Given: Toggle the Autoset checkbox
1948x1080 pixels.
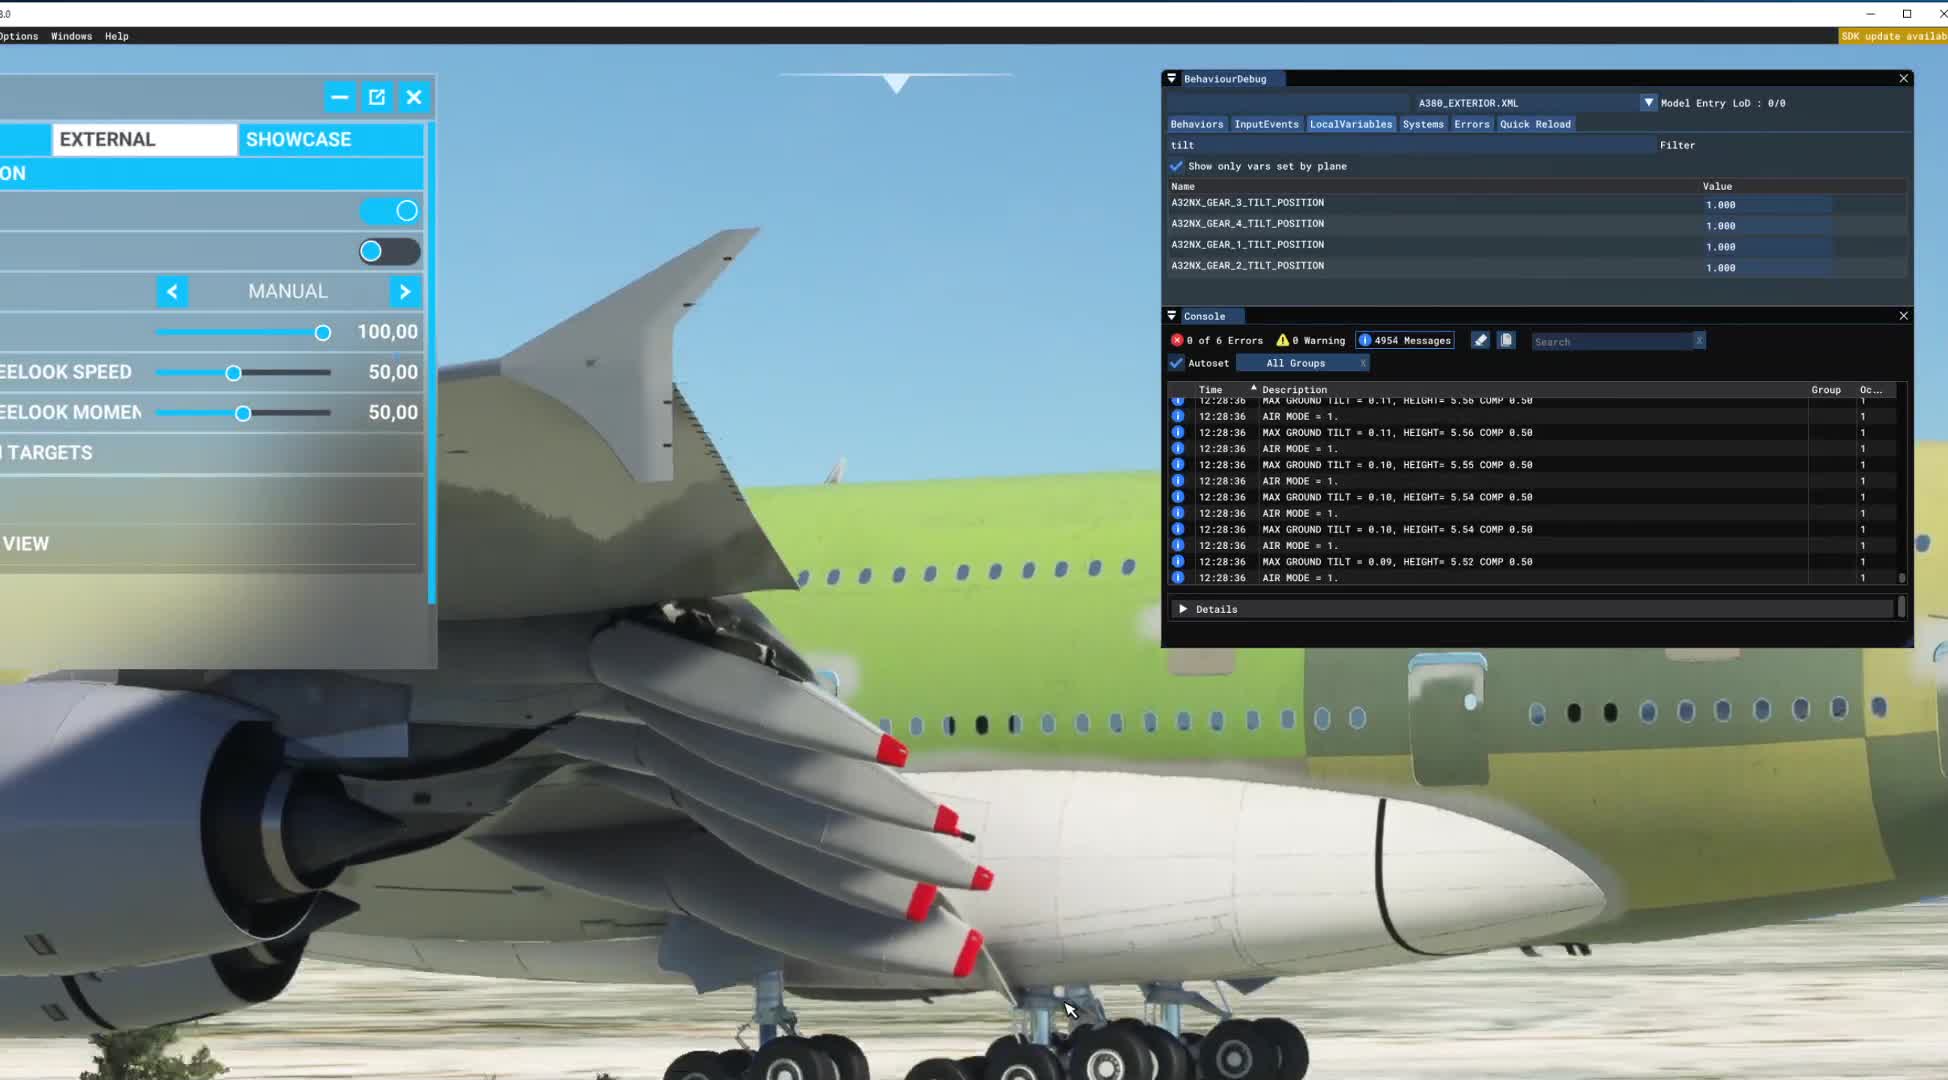Looking at the screenshot, I should (x=1177, y=363).
